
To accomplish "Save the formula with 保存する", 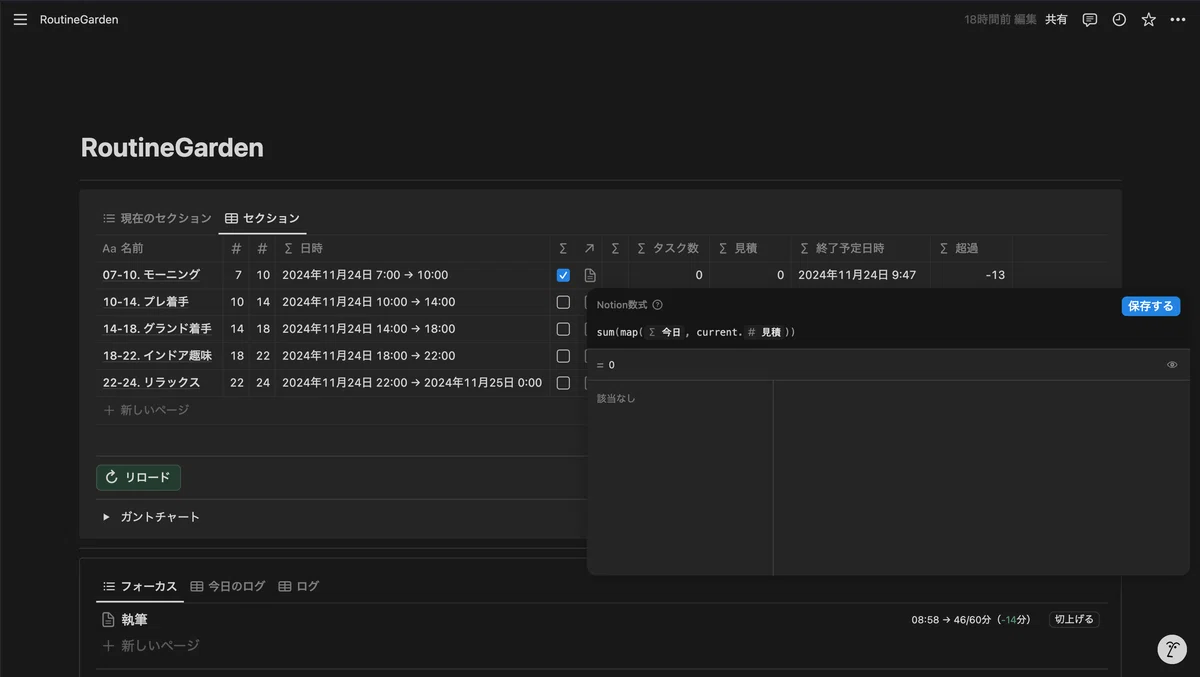I will (x=1151, y=306).
